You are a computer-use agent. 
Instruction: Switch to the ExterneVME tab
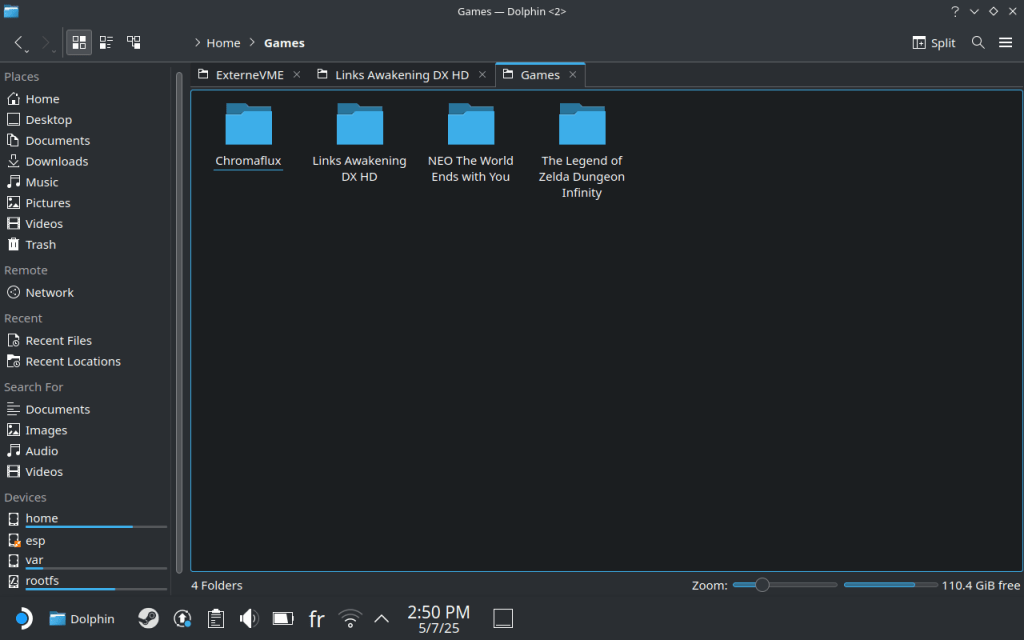click(249, 75)
